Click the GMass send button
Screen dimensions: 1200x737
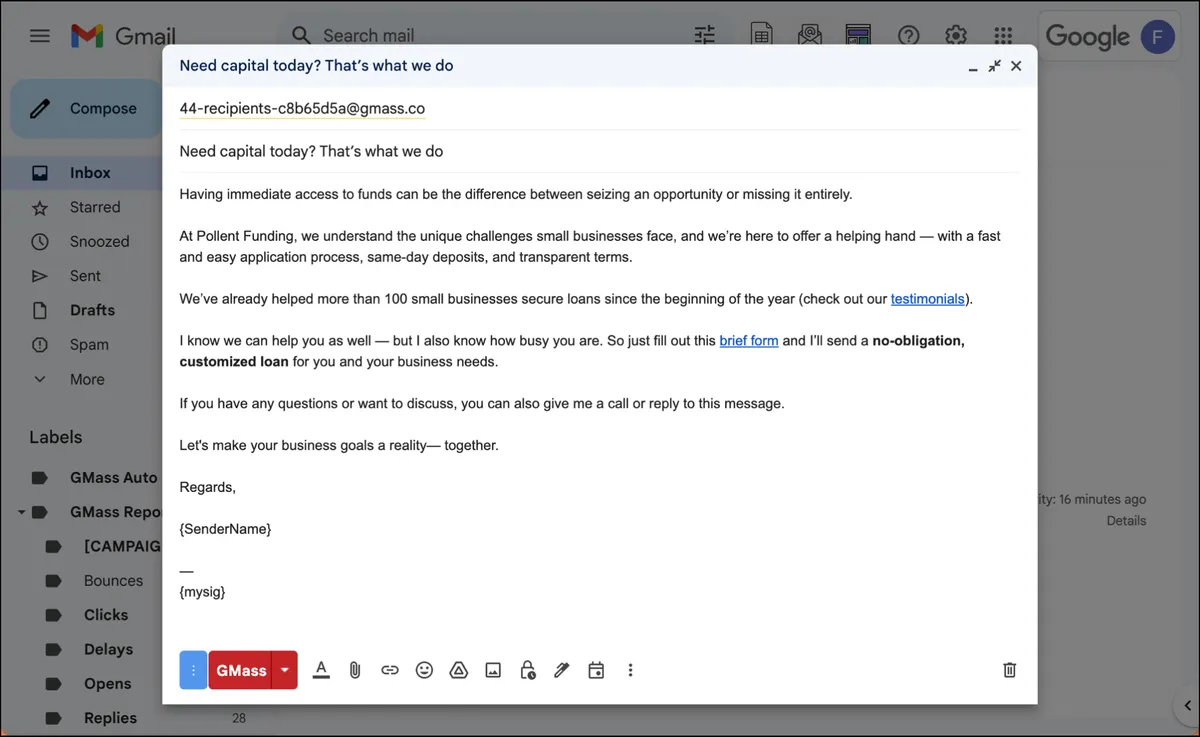coord(241,670)
